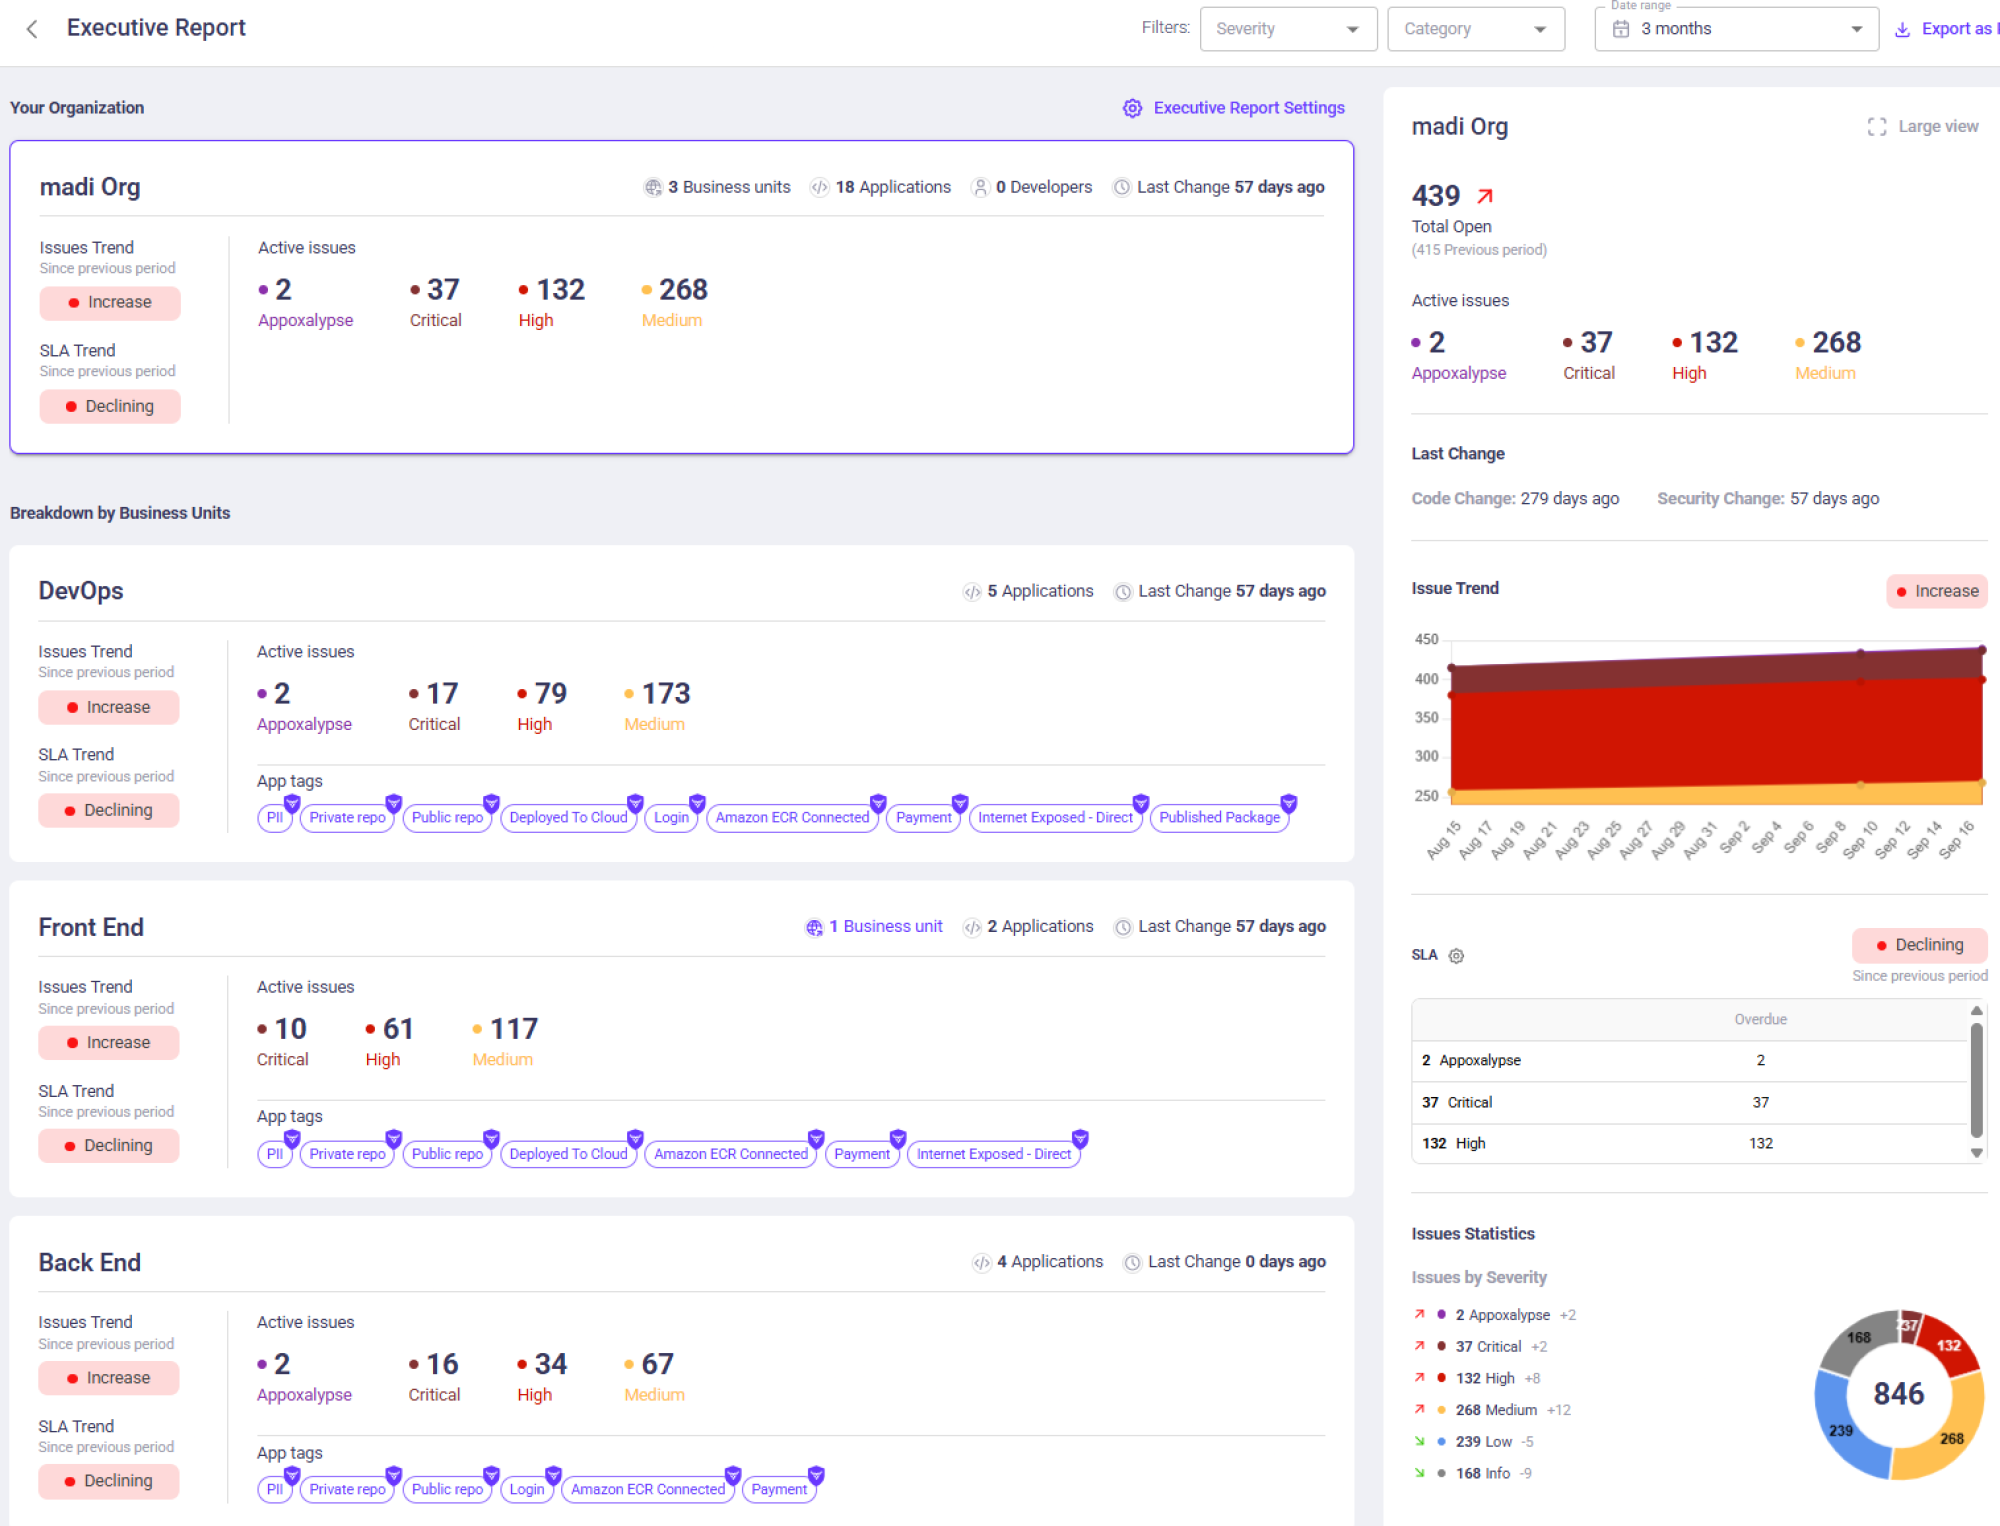Viewport: 2000px width, 1526px height.
Task: Click the shield badge on DevOps Published Package tag
Action: 1288,802
